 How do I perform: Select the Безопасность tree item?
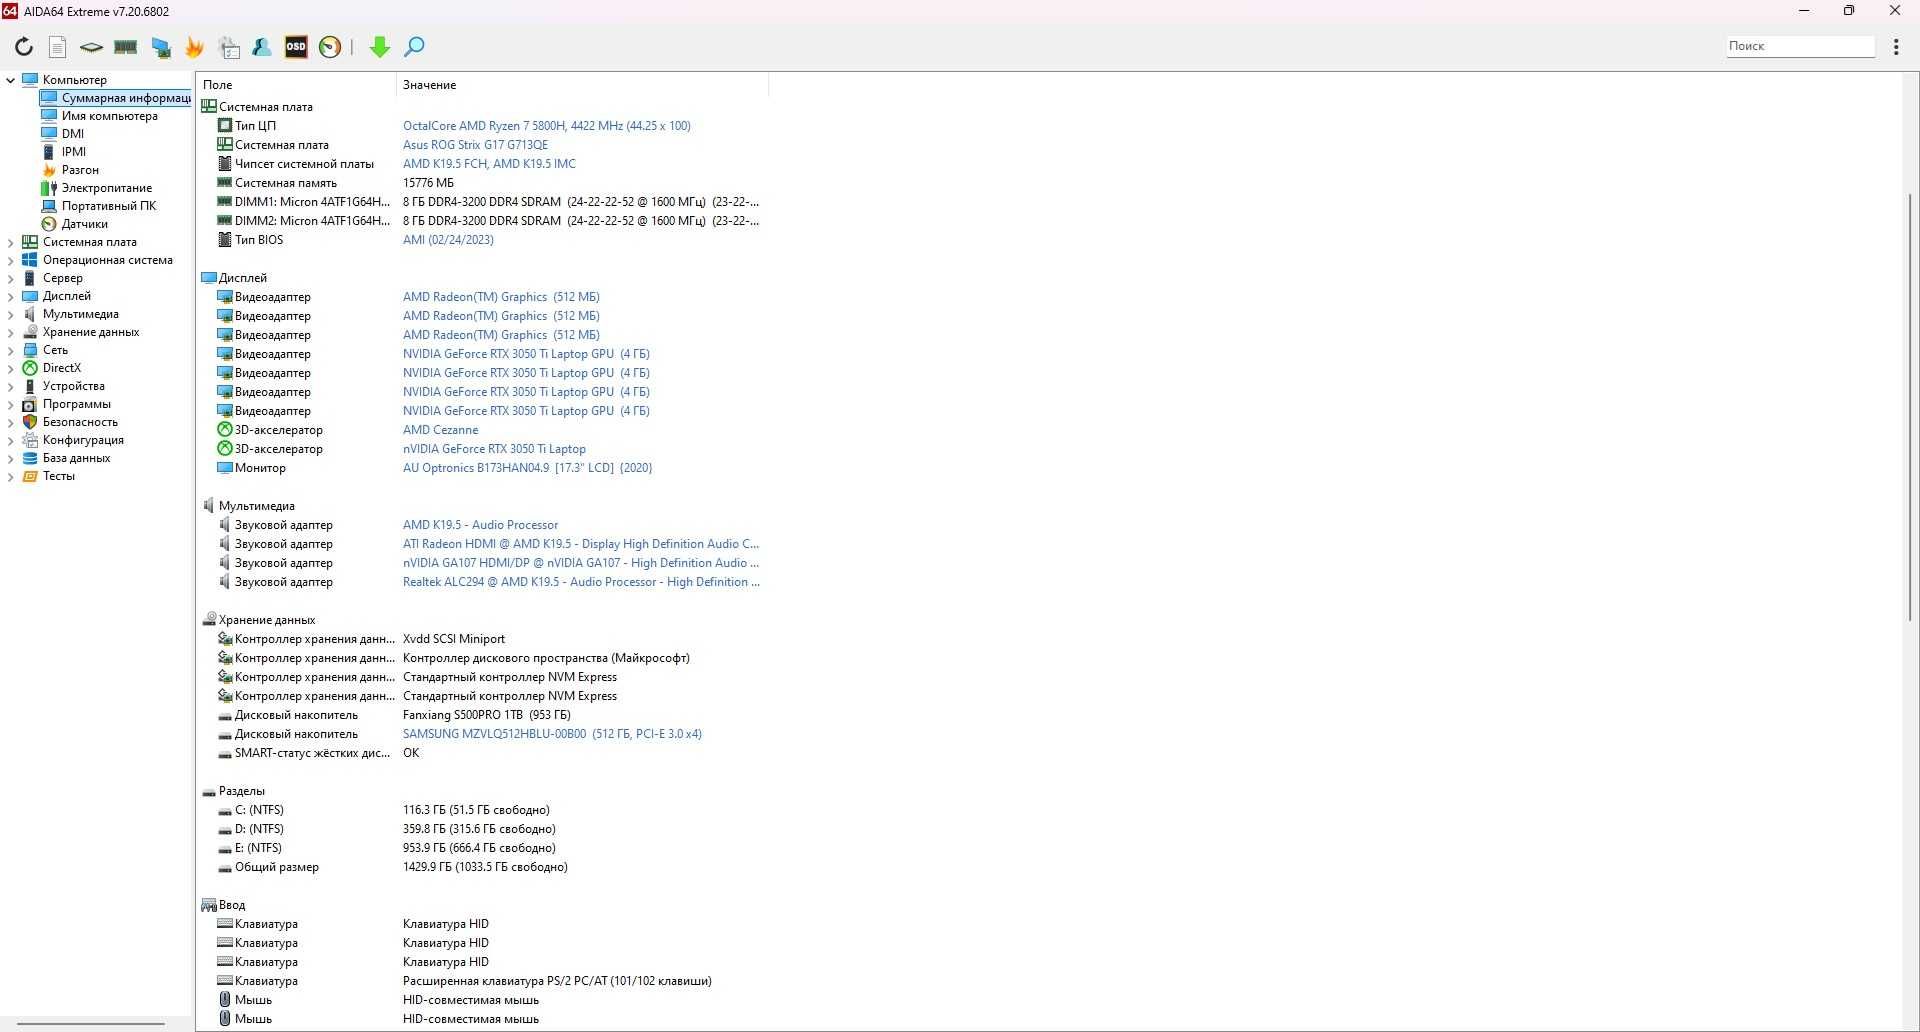coord(70,422)
